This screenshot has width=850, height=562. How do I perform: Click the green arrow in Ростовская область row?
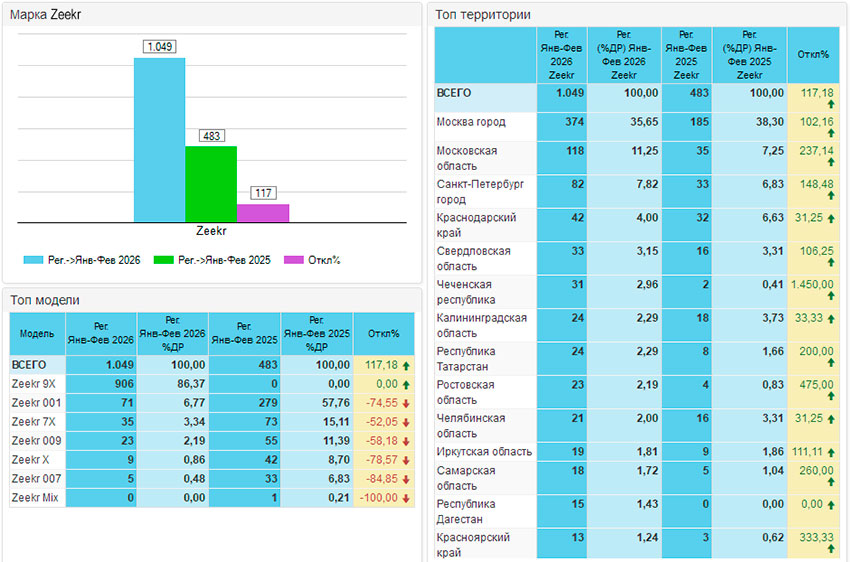point(830,397)
